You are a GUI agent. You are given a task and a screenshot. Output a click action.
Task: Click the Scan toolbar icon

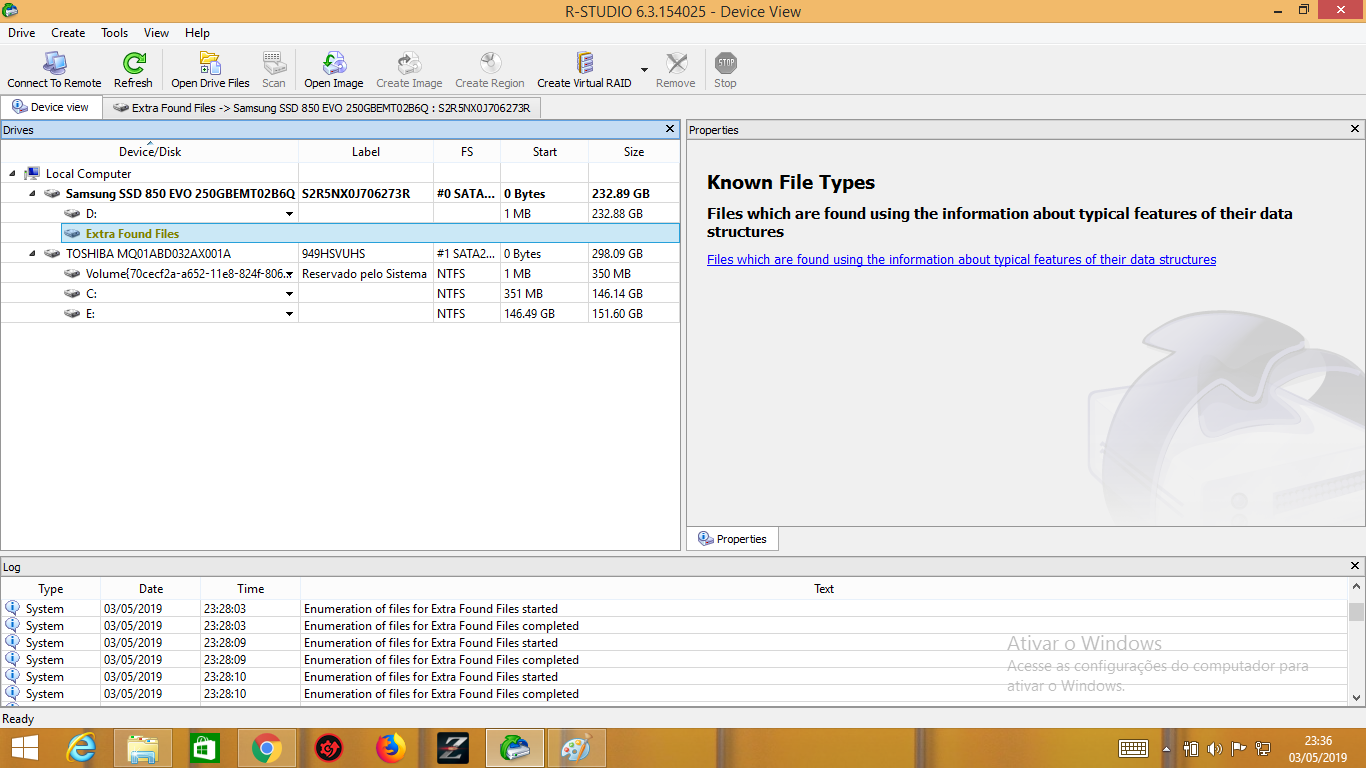[x=273, y=70]
